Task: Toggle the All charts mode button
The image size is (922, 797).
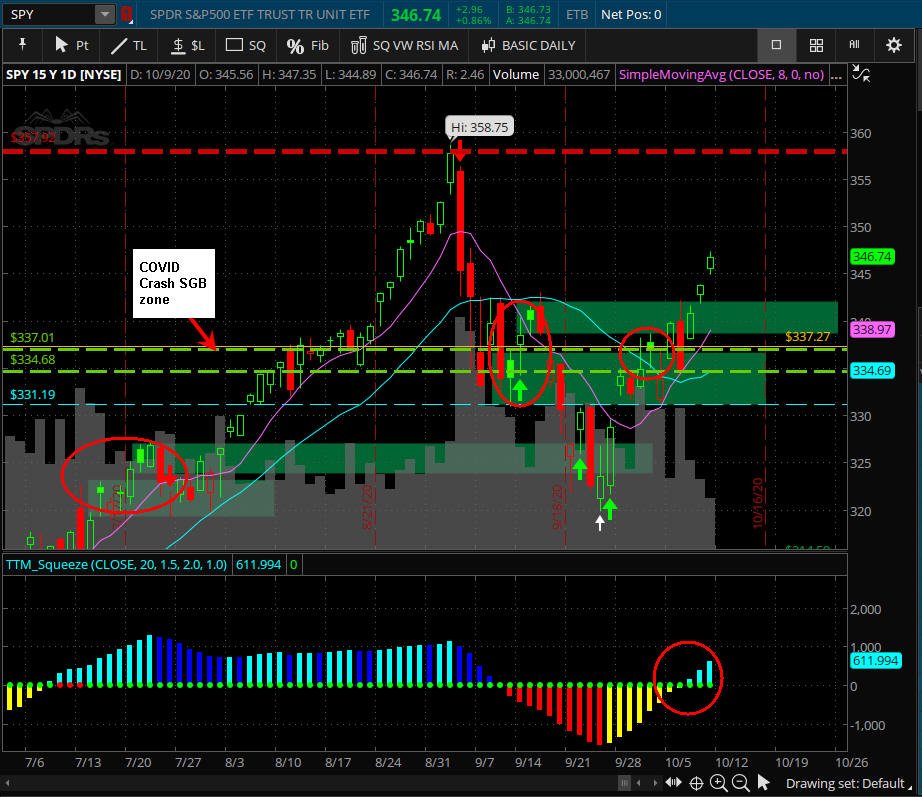Action: (x=854, y=45)
